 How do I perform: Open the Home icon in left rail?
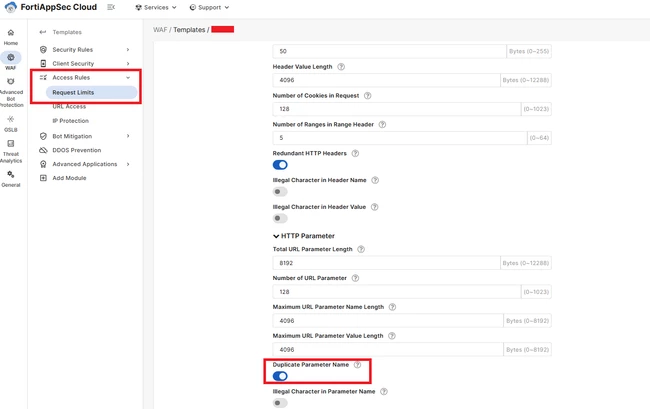tap(11, 33)
